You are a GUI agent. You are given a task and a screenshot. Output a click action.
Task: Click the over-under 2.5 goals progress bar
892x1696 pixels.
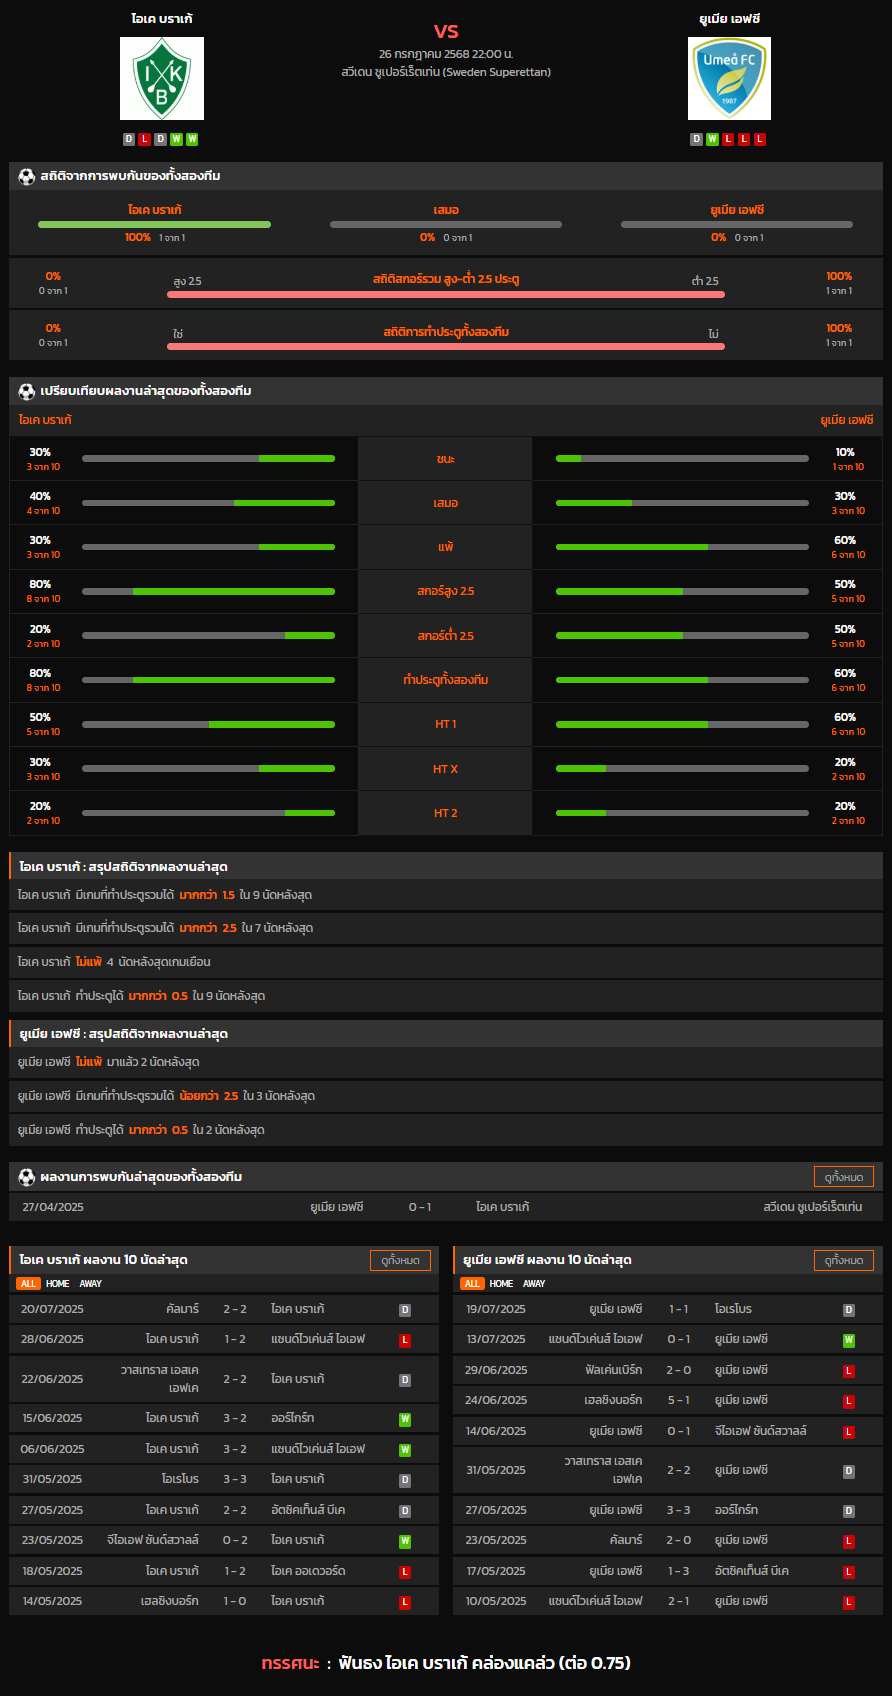(446, 295)
